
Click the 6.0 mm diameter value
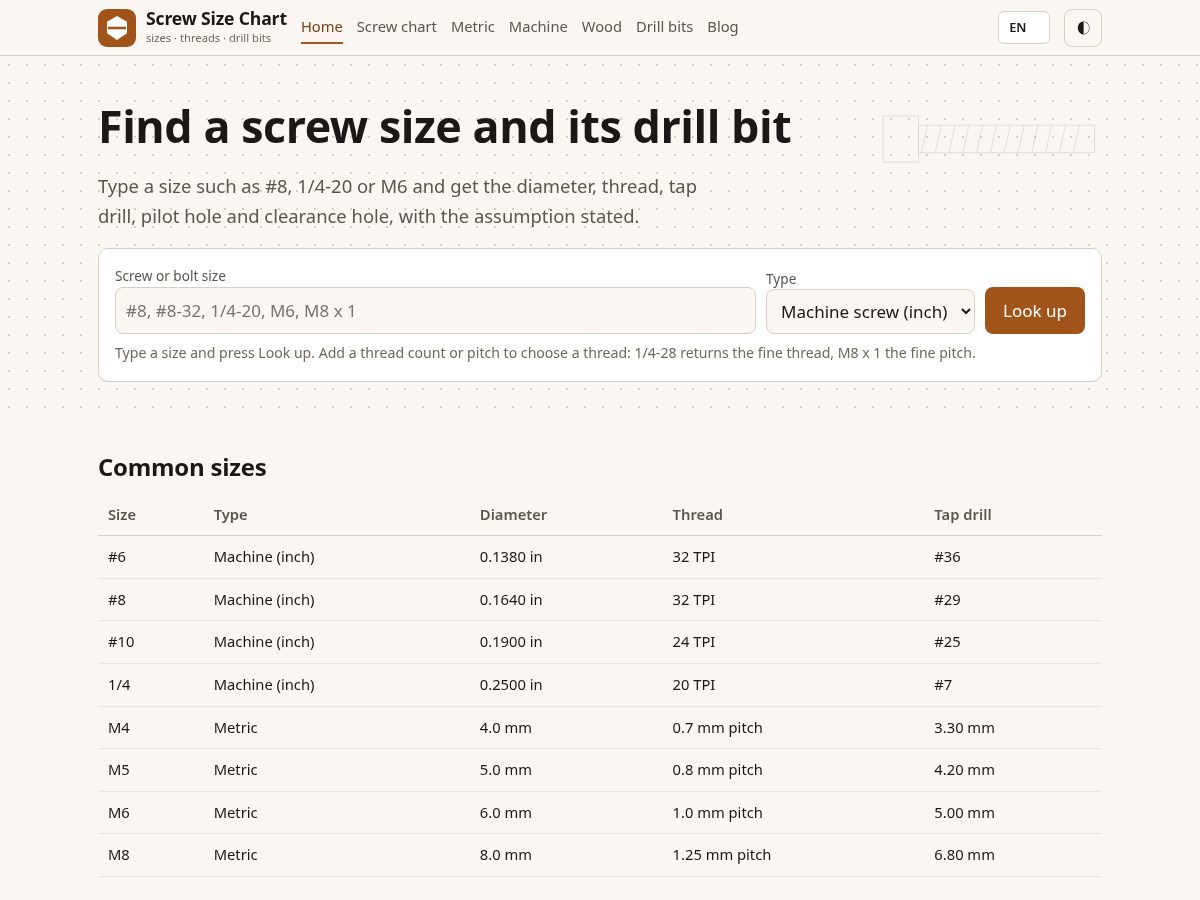click(x=506, y=813)
